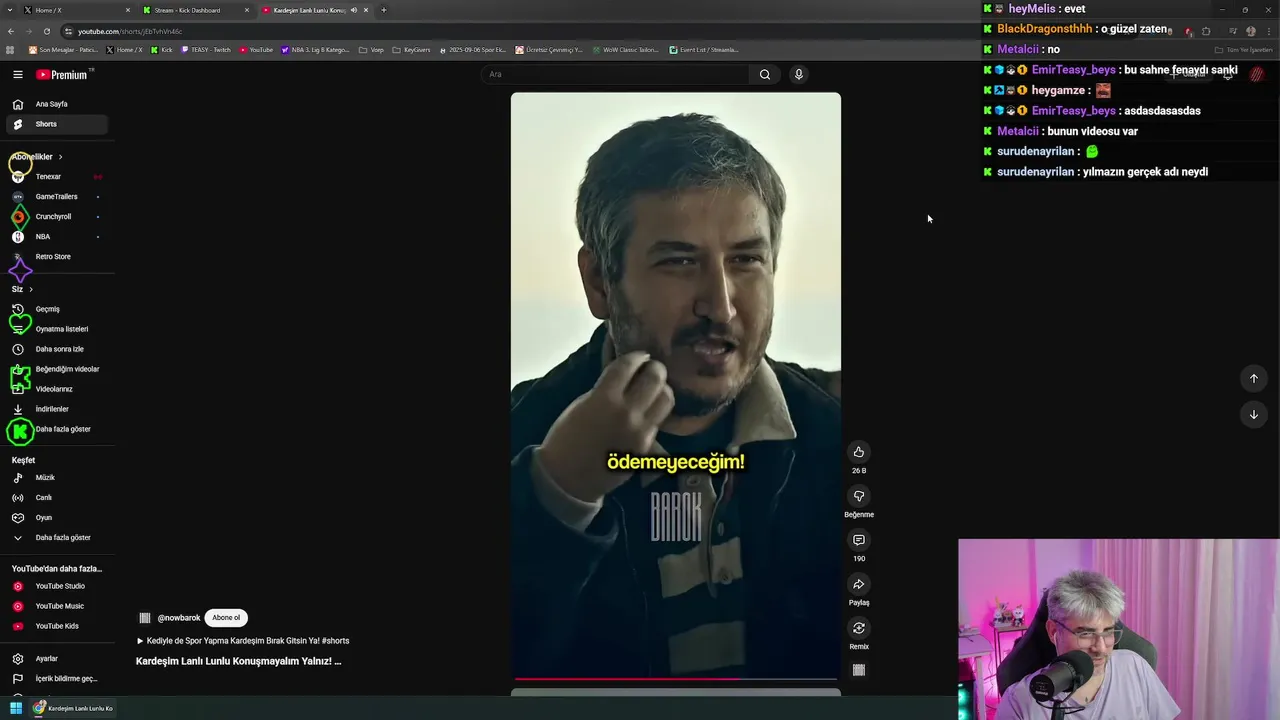Image resolution: width=1280 pixels, height=720 pixels.
Task: Open the TEASY - Twitch bookmark
Action: [205, 50]
